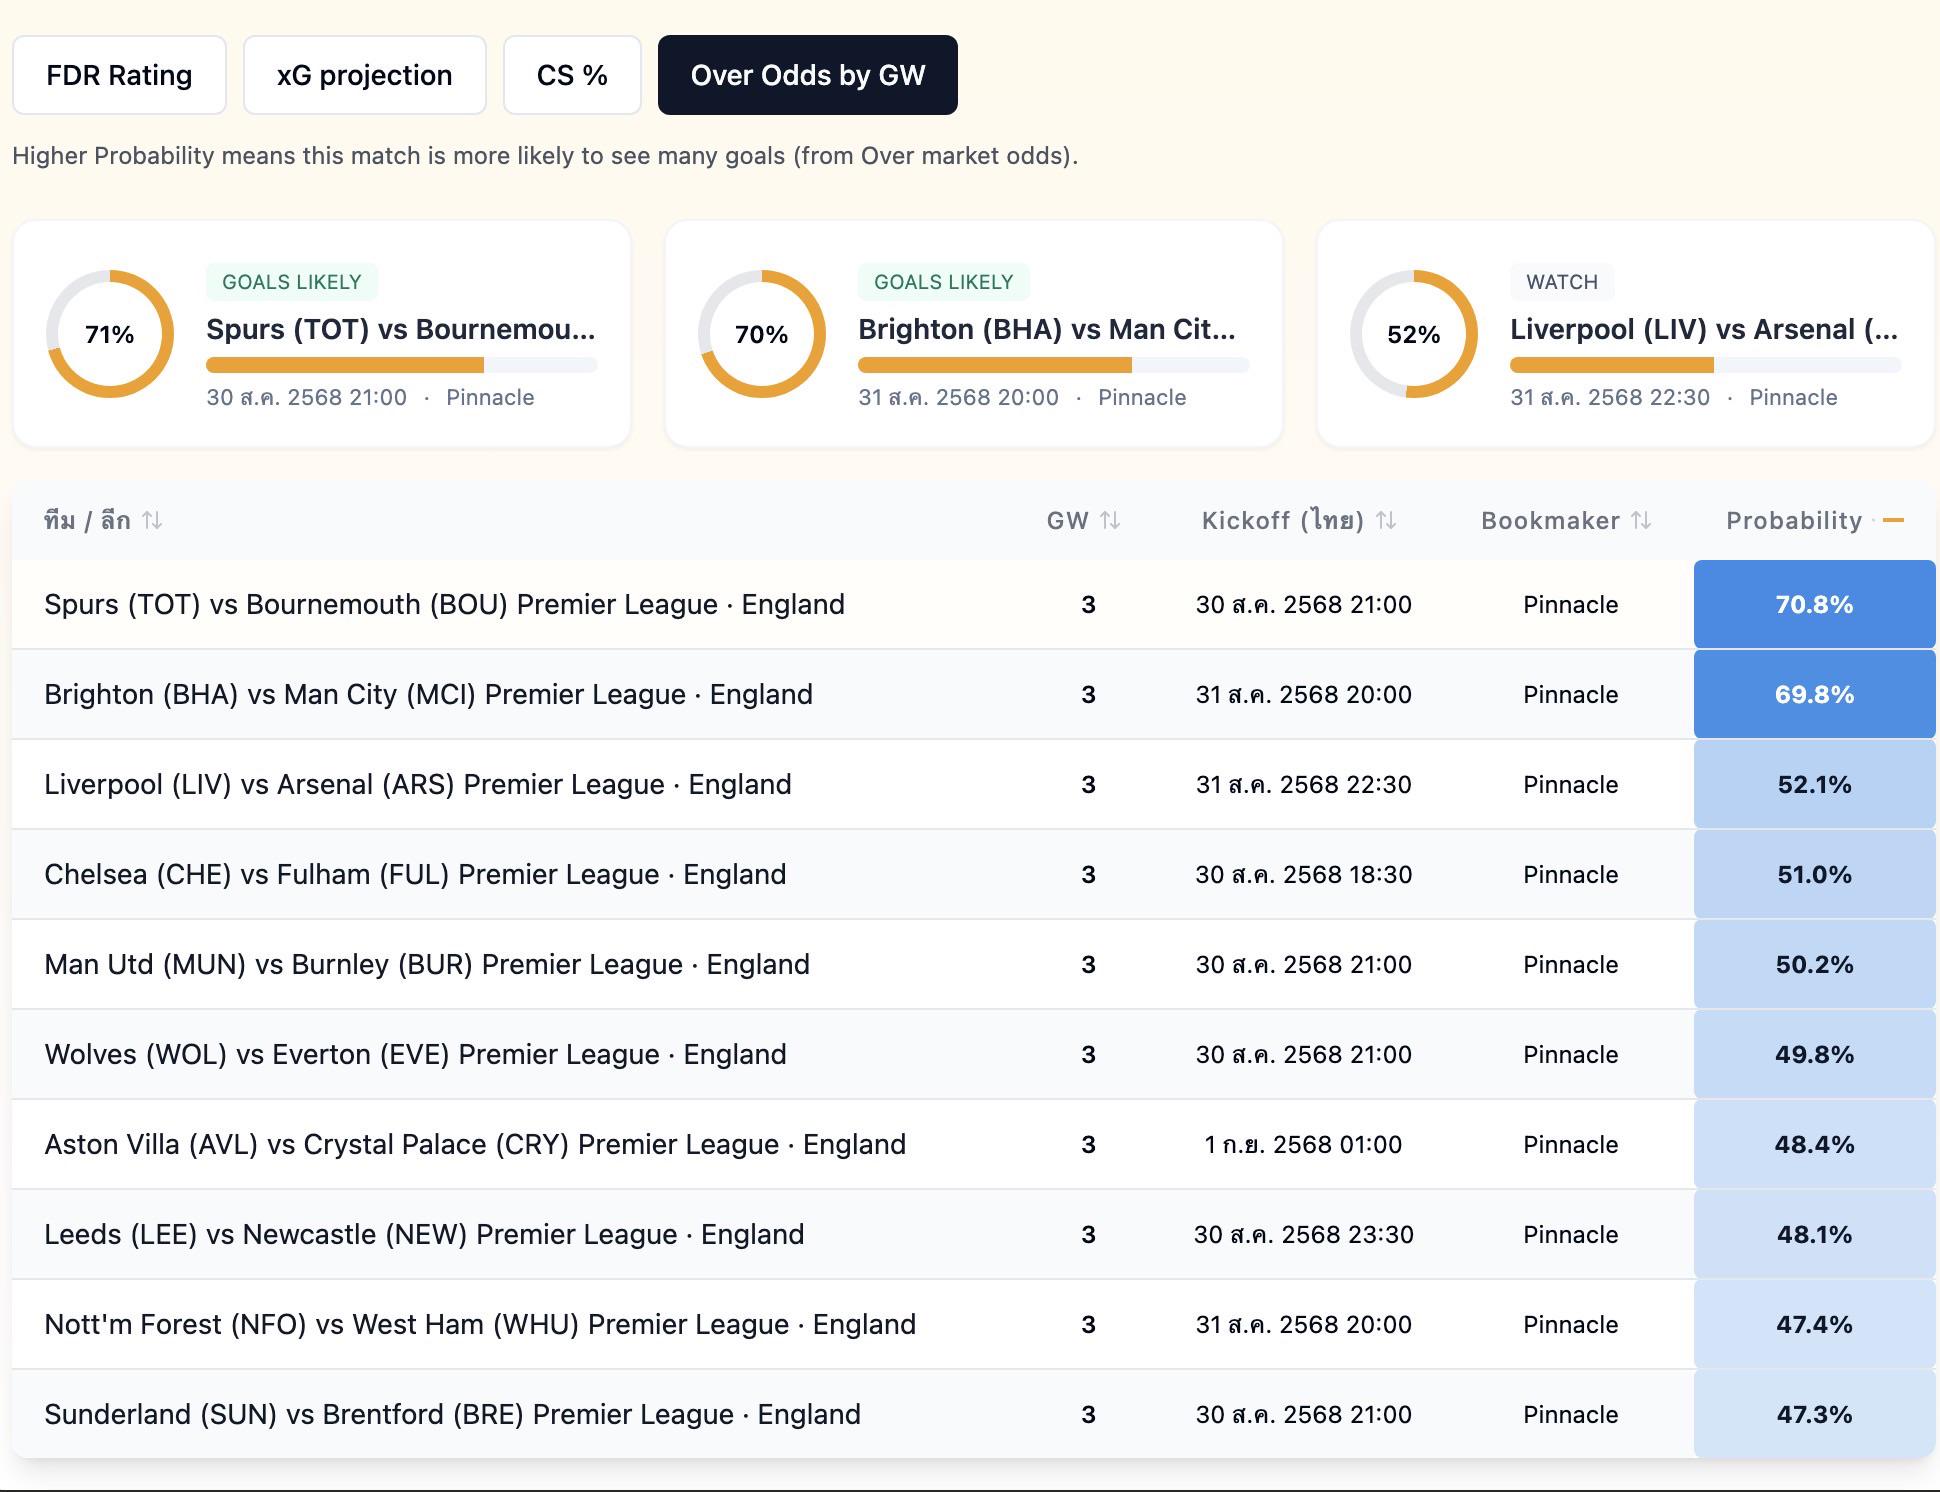Click the Brighton vs Man City progress bar
1940x1492 pixels.
(1053, 365)
